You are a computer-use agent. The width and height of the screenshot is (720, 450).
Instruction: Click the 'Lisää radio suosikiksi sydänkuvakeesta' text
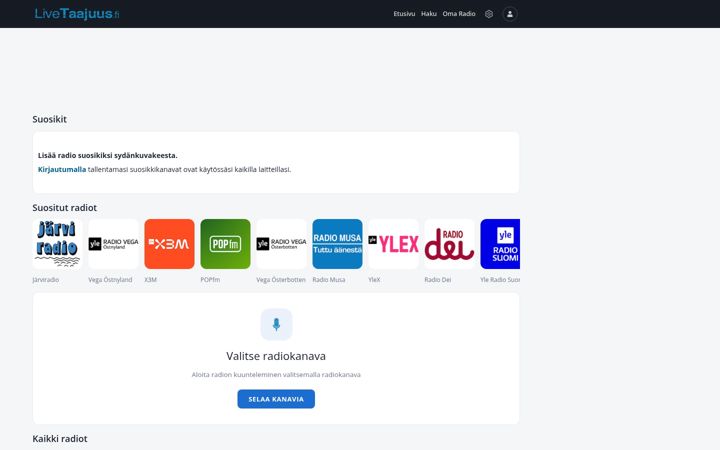[x=107, y=155]
